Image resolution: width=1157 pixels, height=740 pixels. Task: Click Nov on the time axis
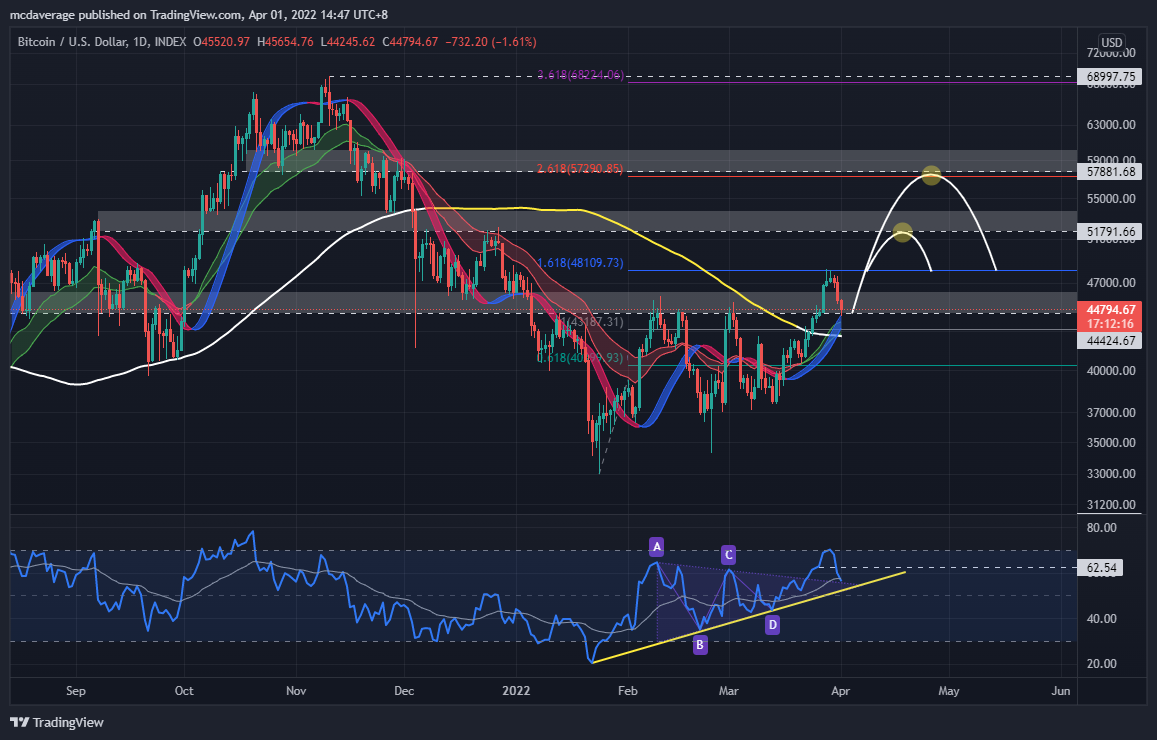tap(296, 691)
